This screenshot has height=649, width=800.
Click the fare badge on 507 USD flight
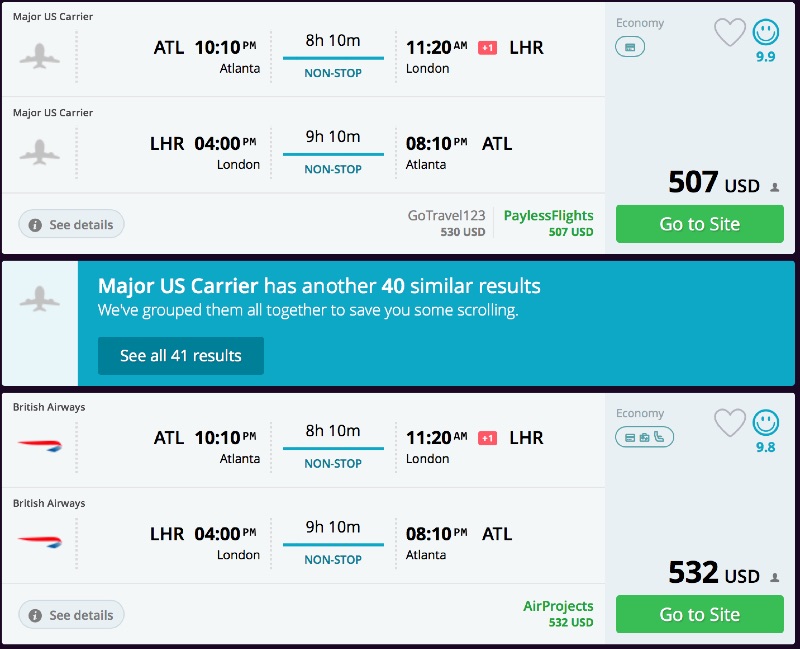click(x=630, y=47)
